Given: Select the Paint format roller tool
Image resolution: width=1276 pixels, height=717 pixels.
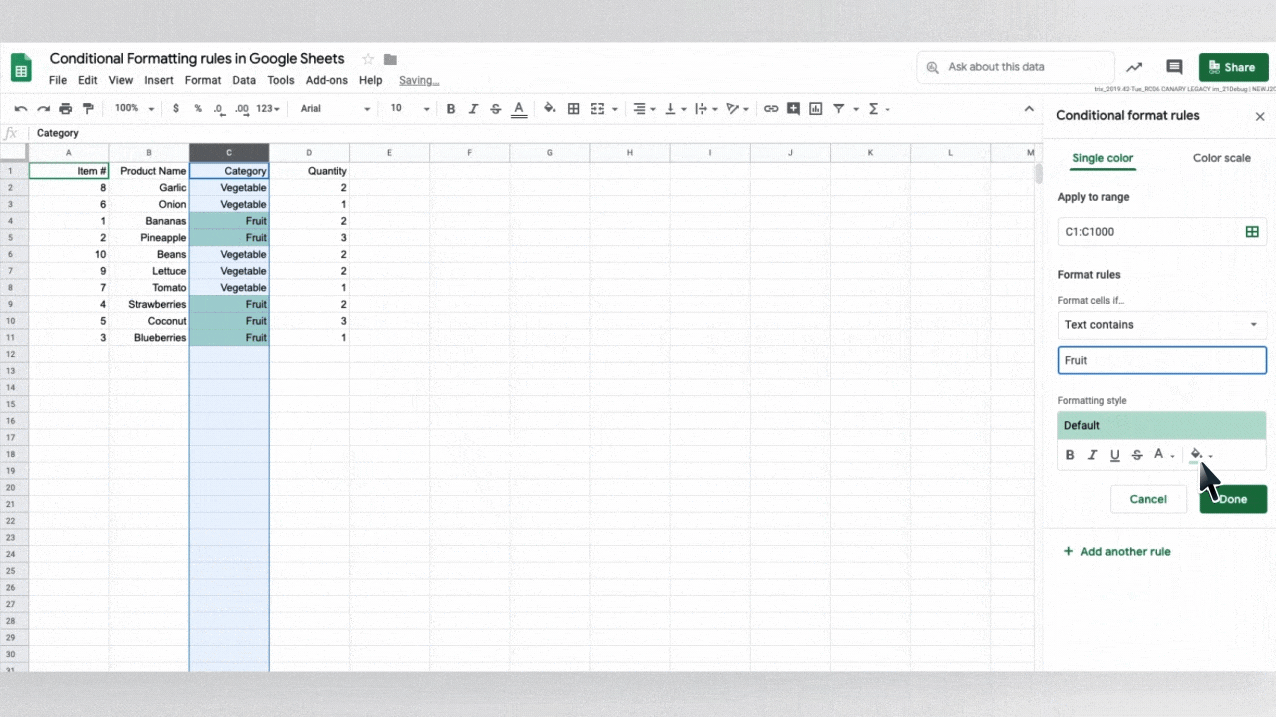Looking at the screenshot, I should [88, 109].
